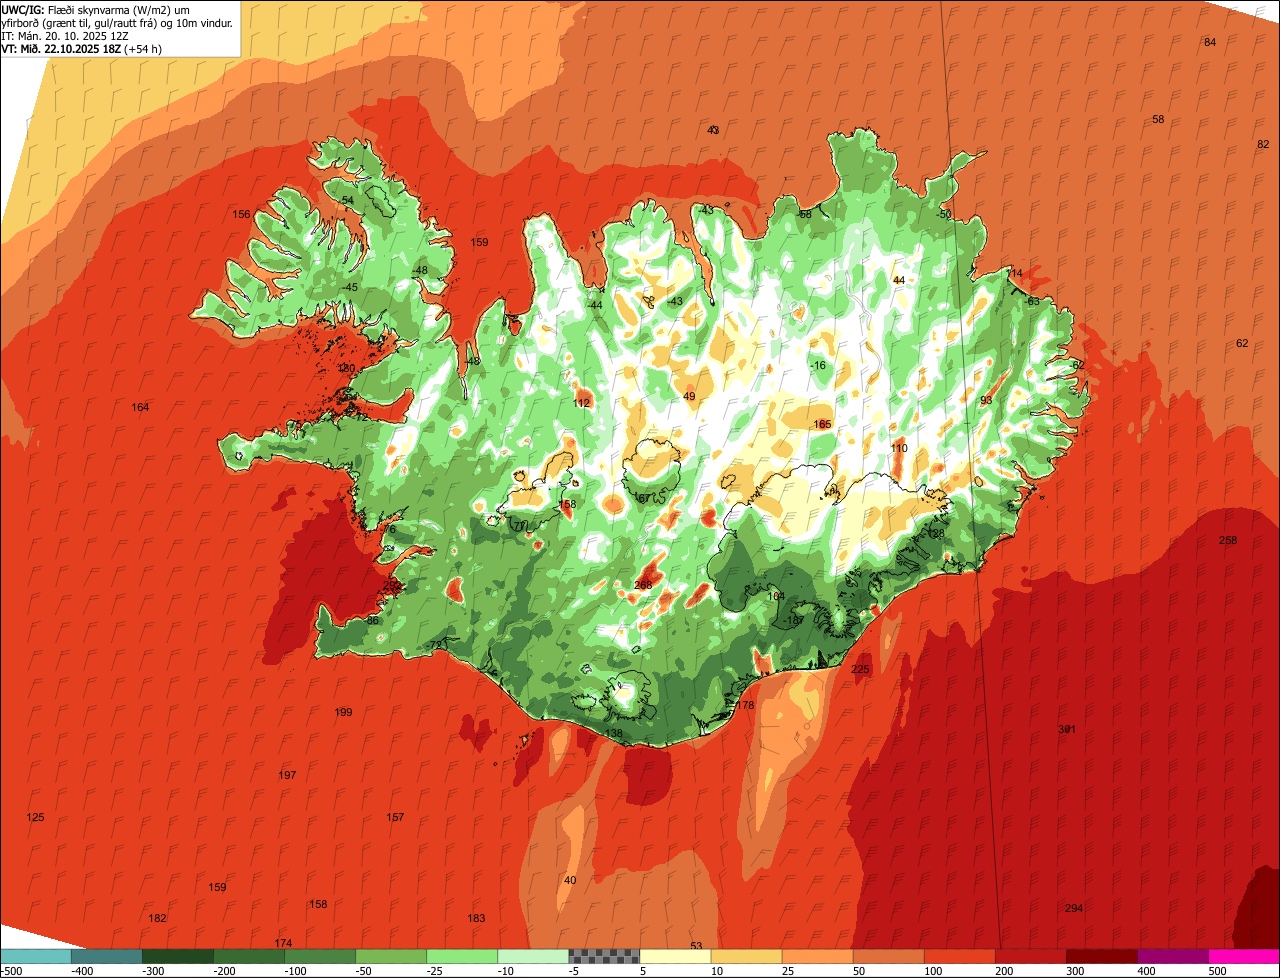Click the darkest green -300 to -200 legend swatch
This screenshot has width=1280, height=978.
point(178,956)
